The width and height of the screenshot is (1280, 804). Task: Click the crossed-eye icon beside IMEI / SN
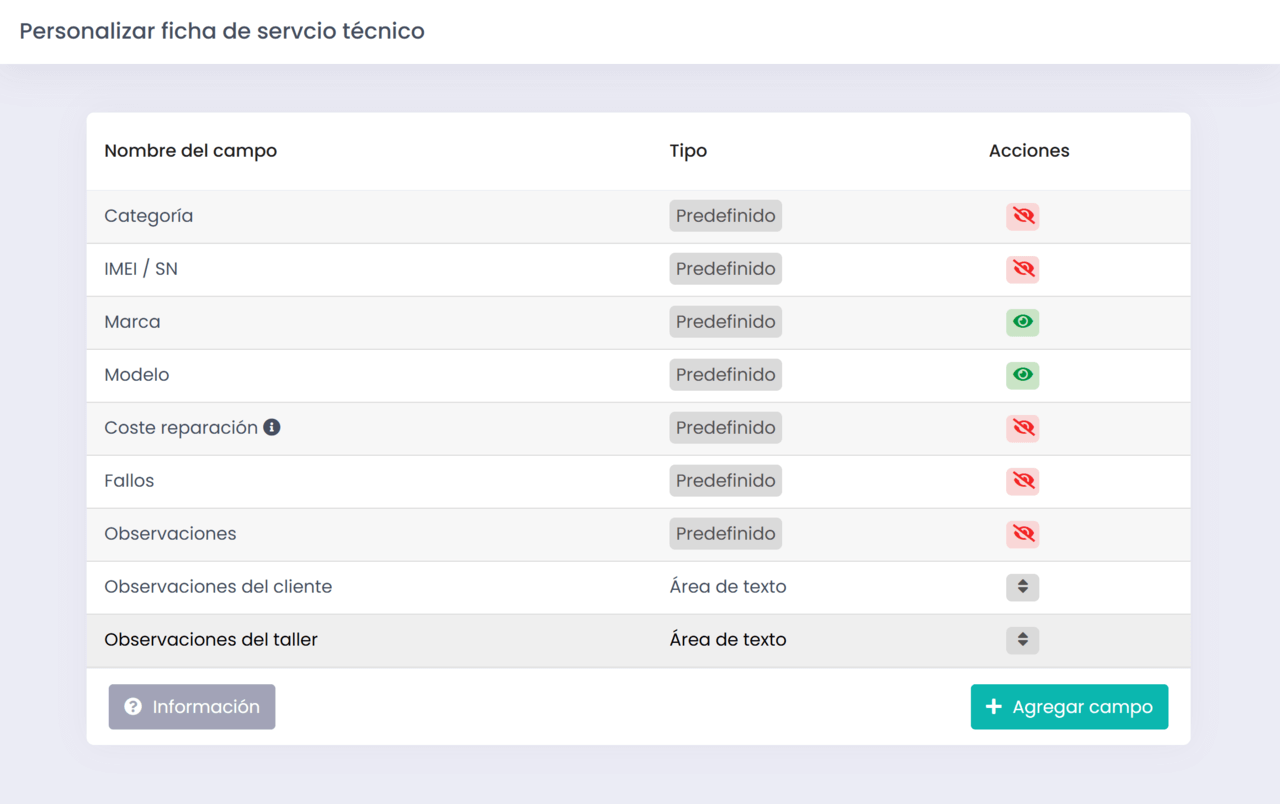point(1022,269)
